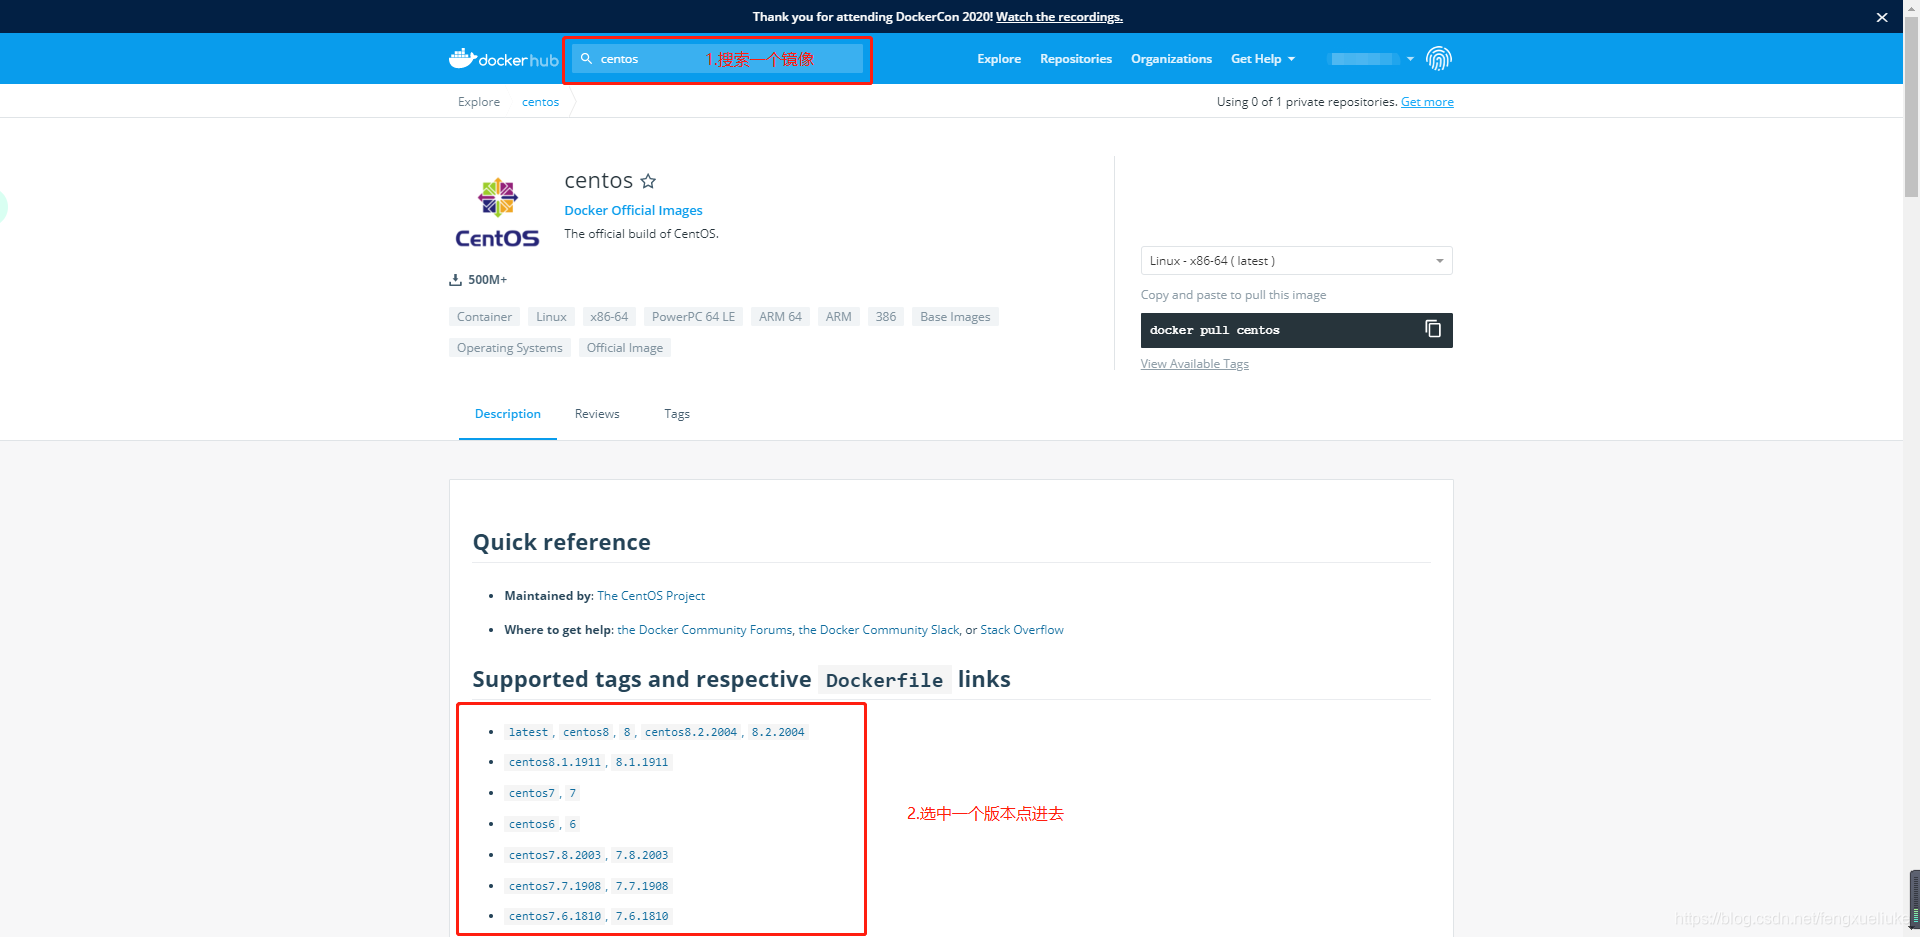Click Explore in the breadcrumb
Screen dimensions: 1920x937
[479, 102]
